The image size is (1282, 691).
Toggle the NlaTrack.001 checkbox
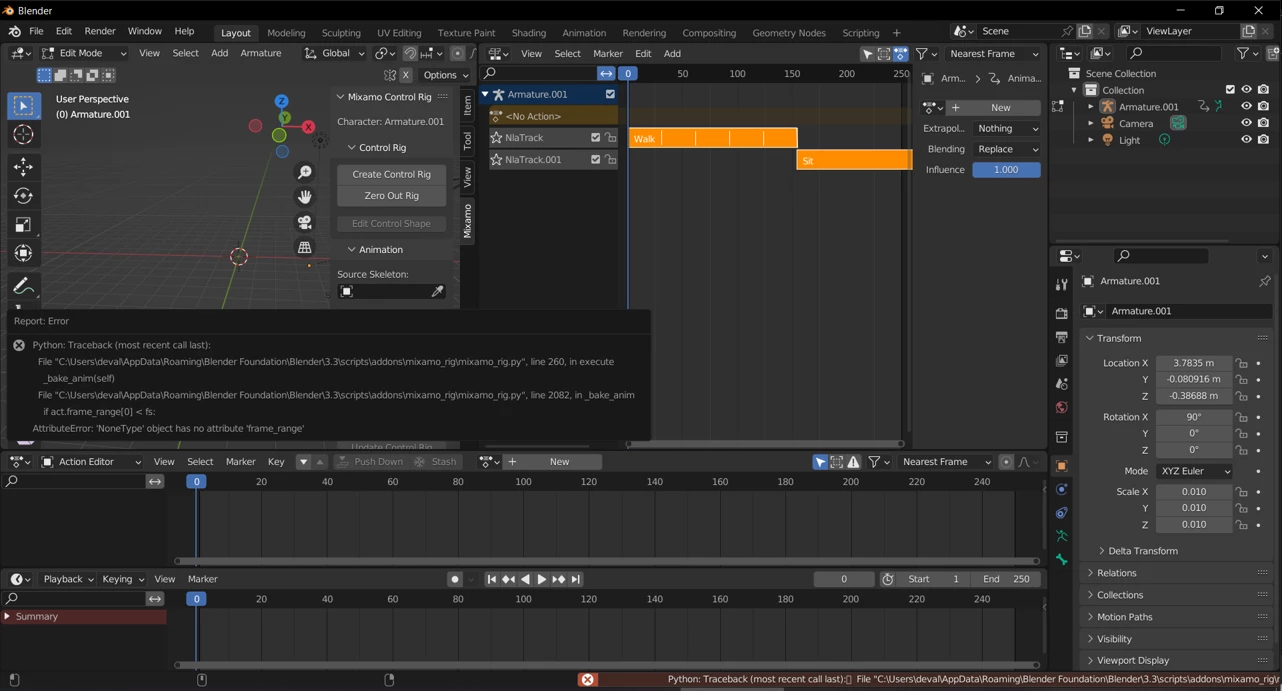(595, 160)
